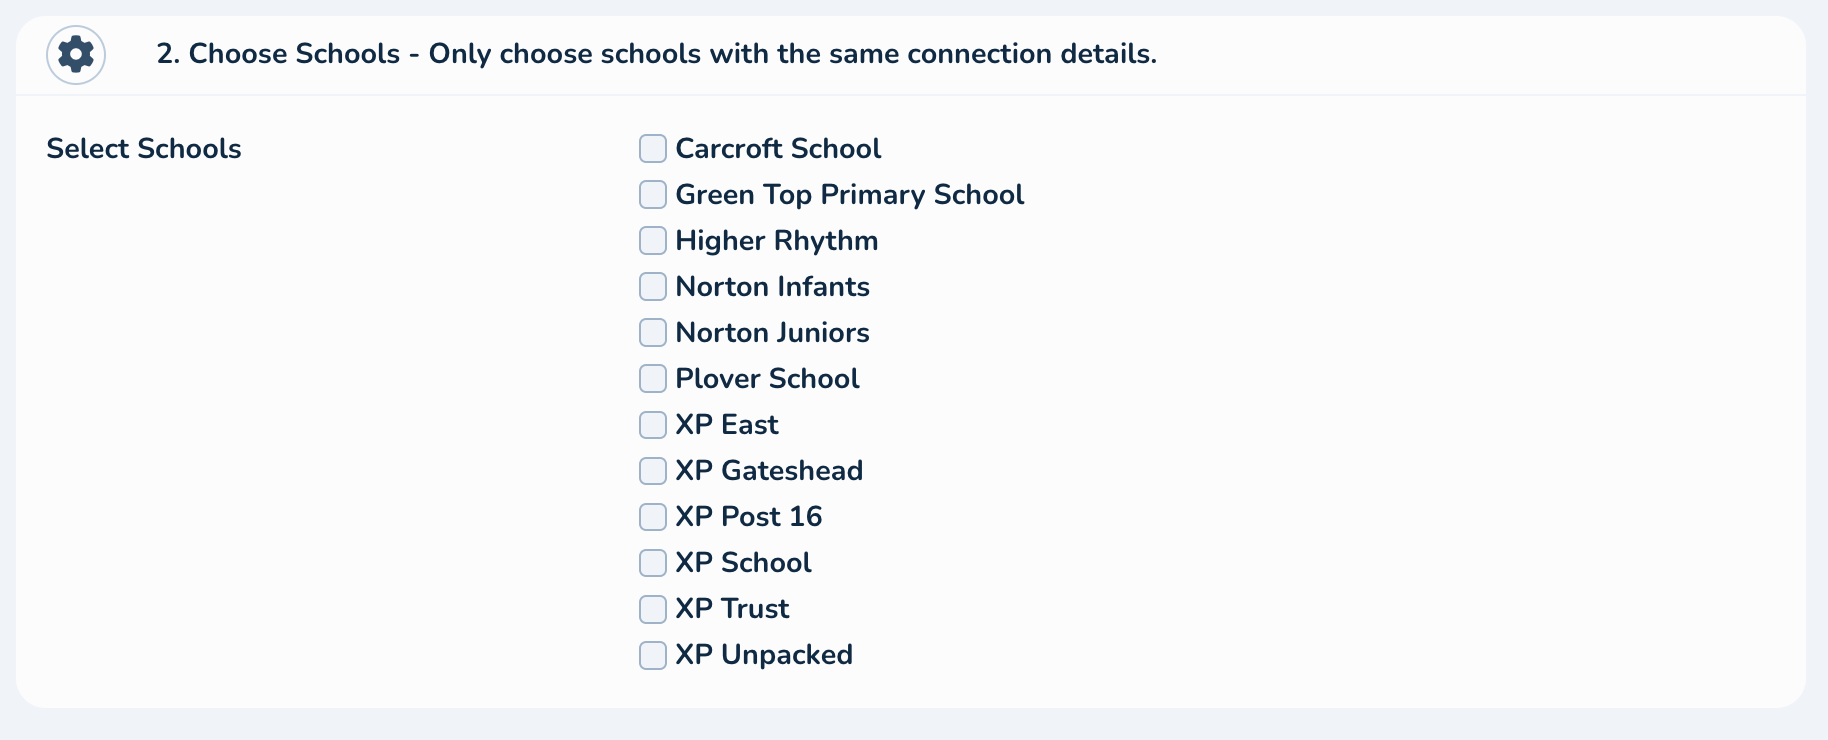1828x740 pixels.
Task: Click the XP Gateshead label text
Action: tap(769, 471)
